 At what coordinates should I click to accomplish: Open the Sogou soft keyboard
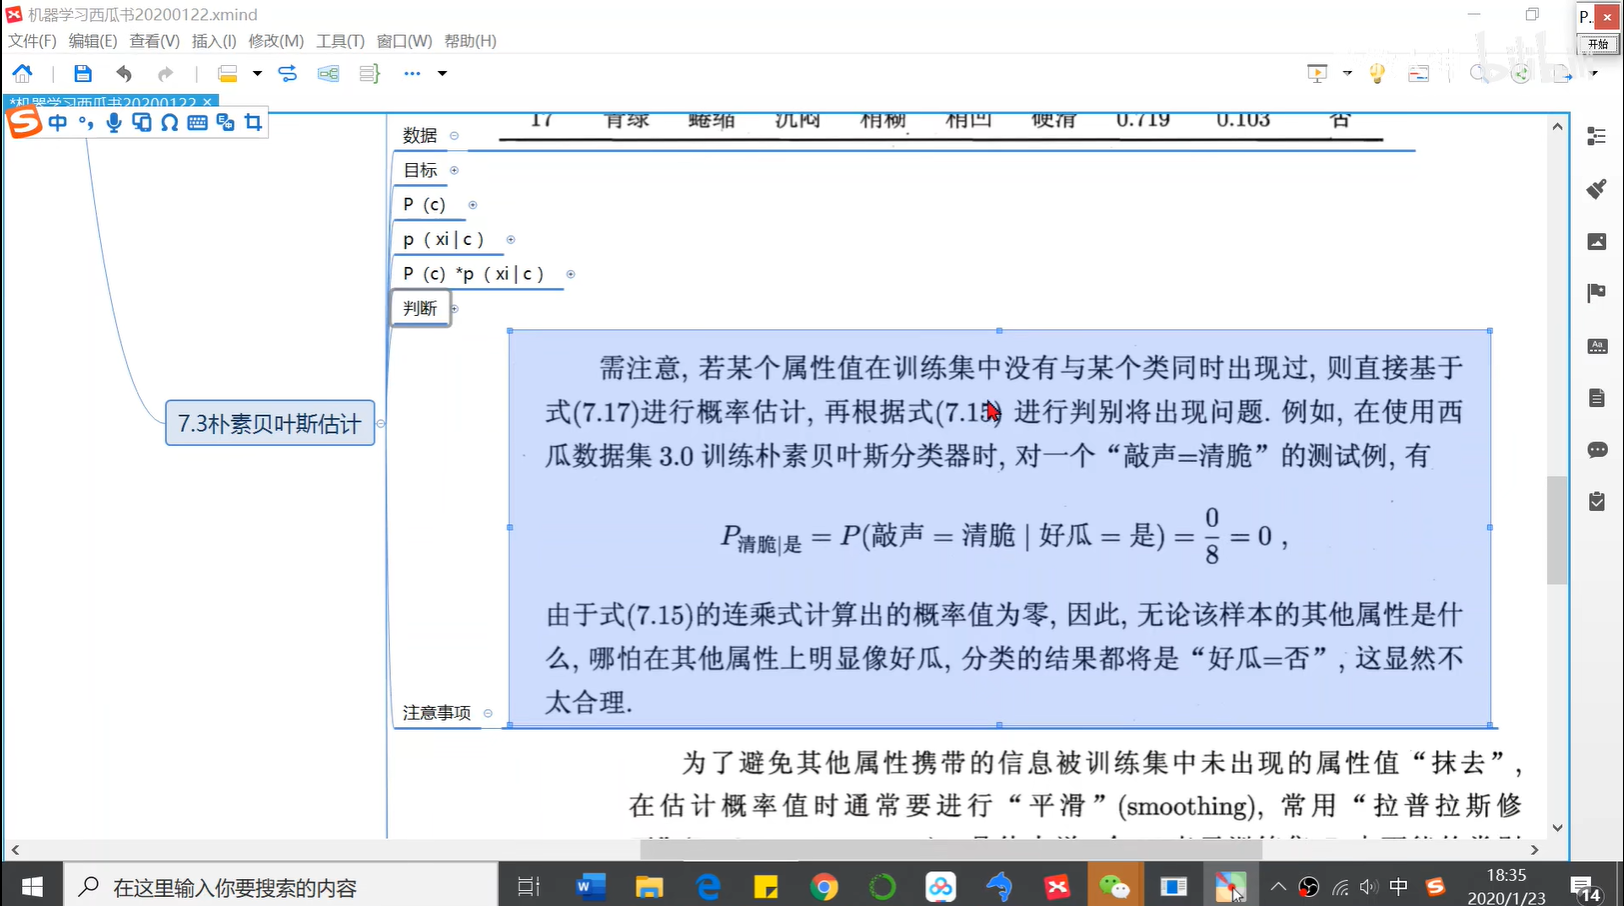click(197, 122)
